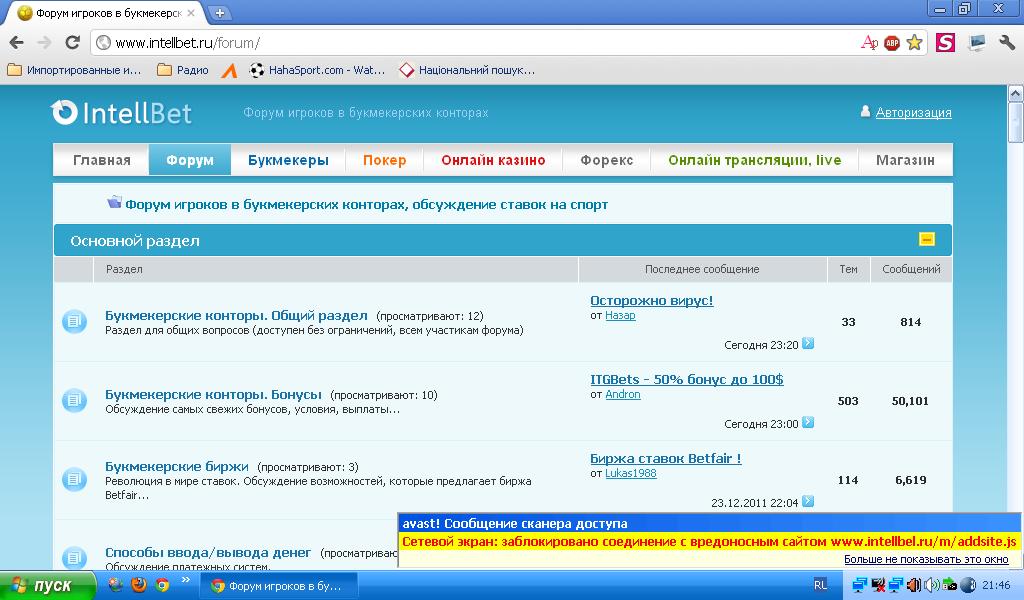The image size is (1024, 600).
Task: Click forum icon of 'Способы ввода/вывода денег' row
Action: coord(74,558)
